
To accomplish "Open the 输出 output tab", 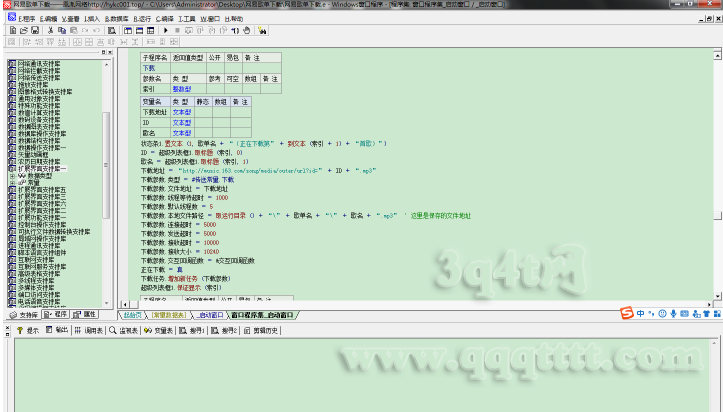I will click(57, 330).
